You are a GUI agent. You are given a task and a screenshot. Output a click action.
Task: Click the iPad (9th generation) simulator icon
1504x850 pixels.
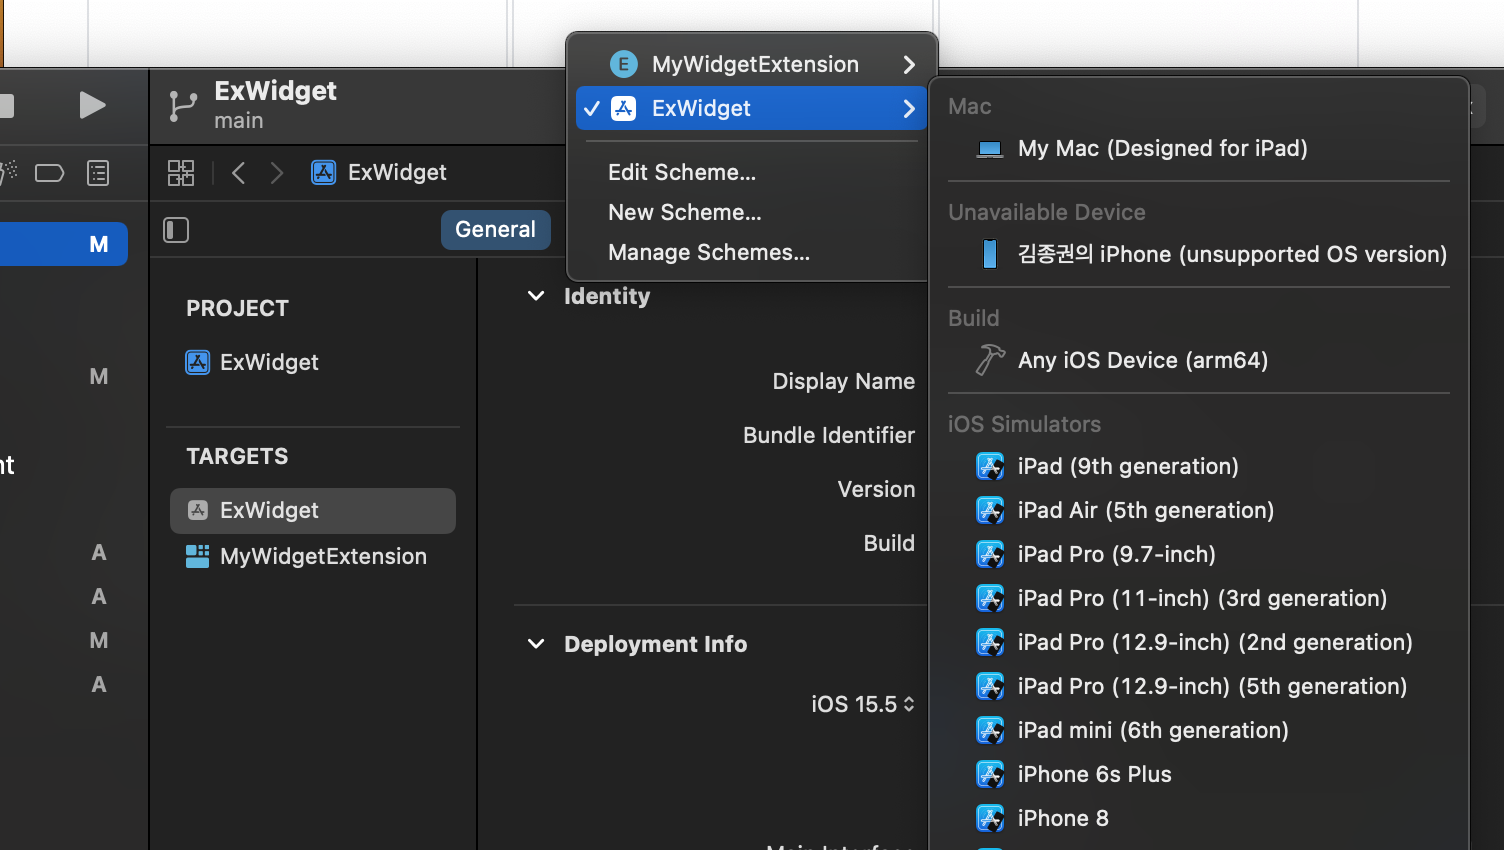990,466
